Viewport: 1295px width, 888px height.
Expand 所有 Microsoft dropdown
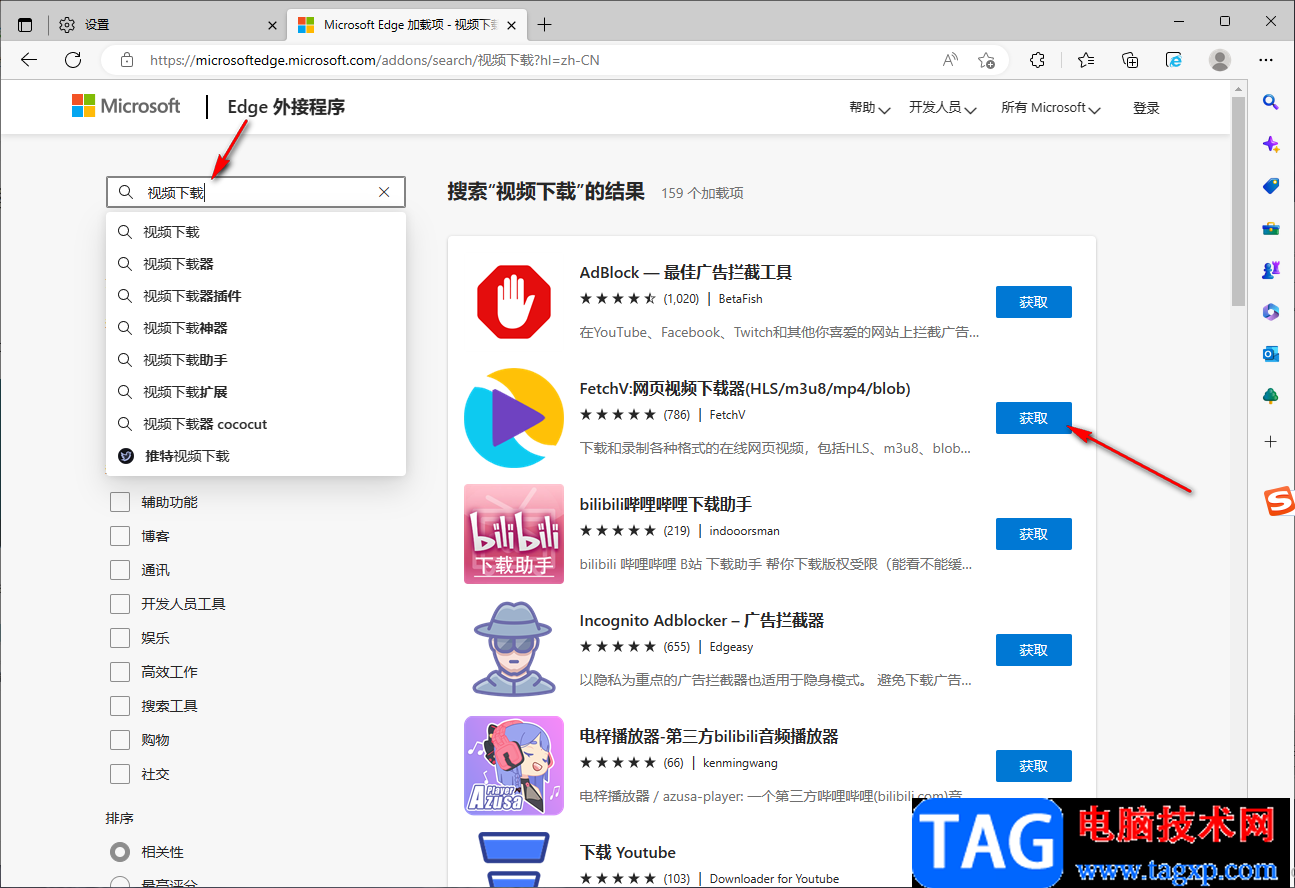click(1050, 108)
